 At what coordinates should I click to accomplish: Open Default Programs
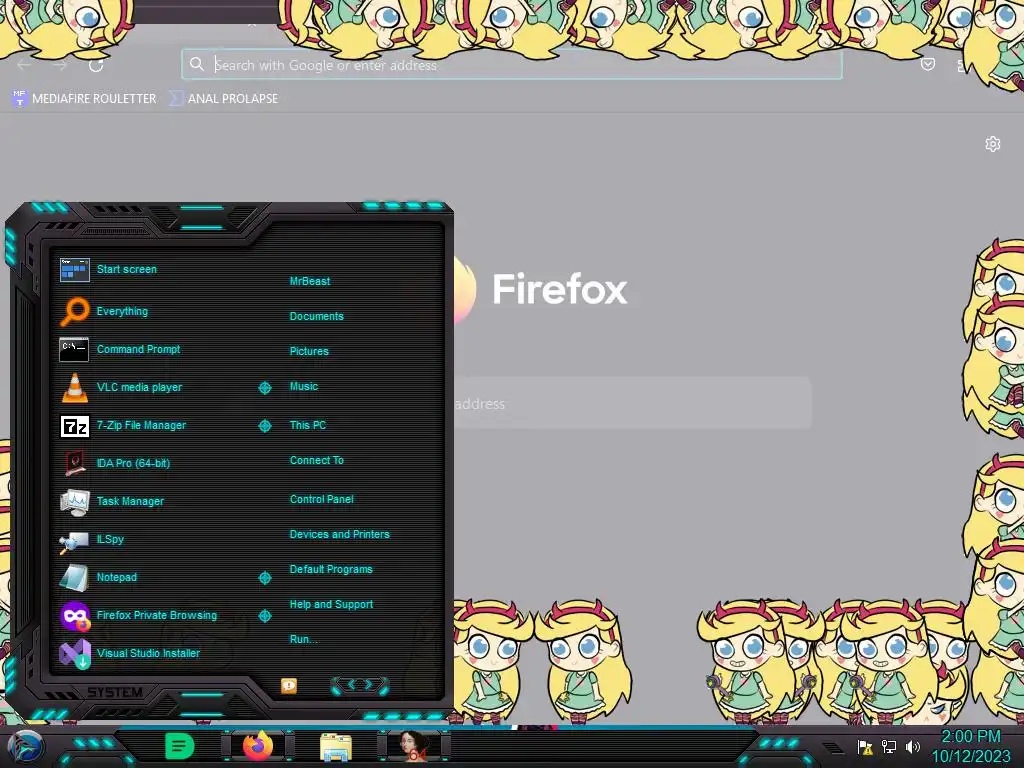(x=331, y=569)
